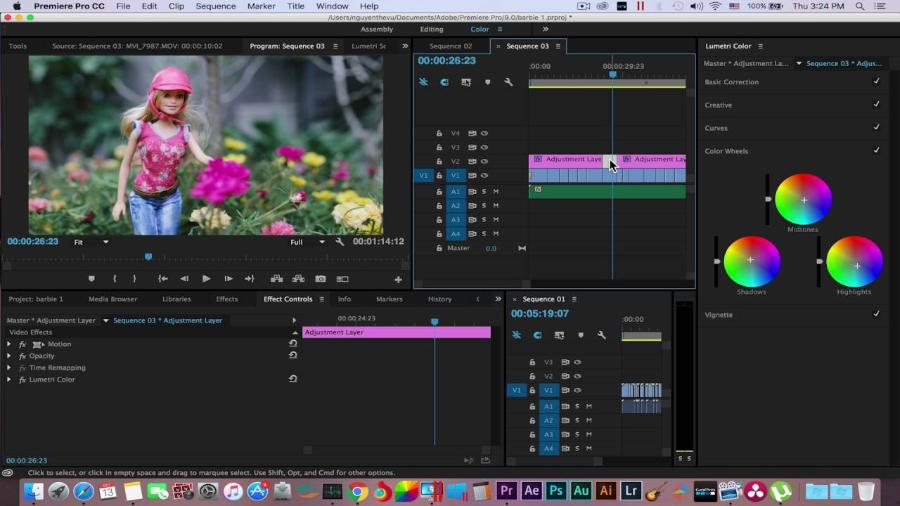This screenshot has width=900, height=506.
Task: Click Mark Out bracket button
Action: (134, 279)
